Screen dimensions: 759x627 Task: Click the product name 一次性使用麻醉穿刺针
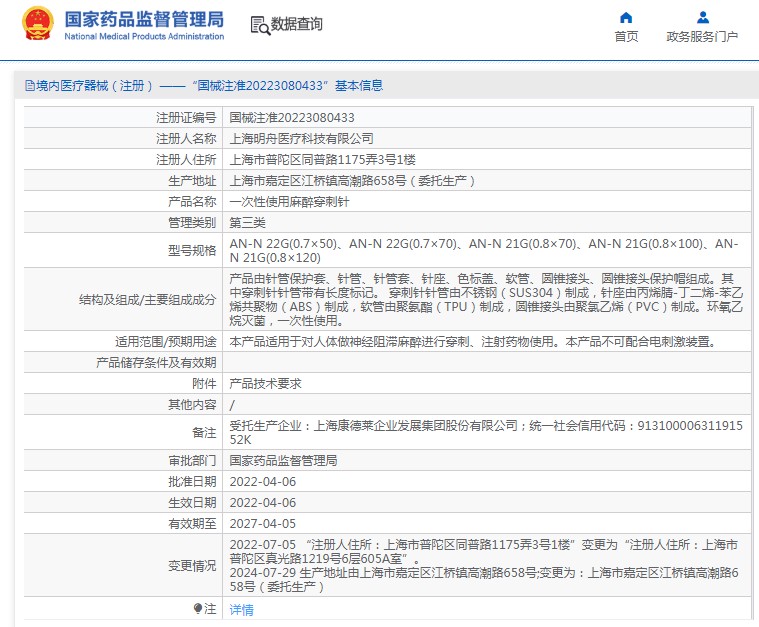[290, 201]
